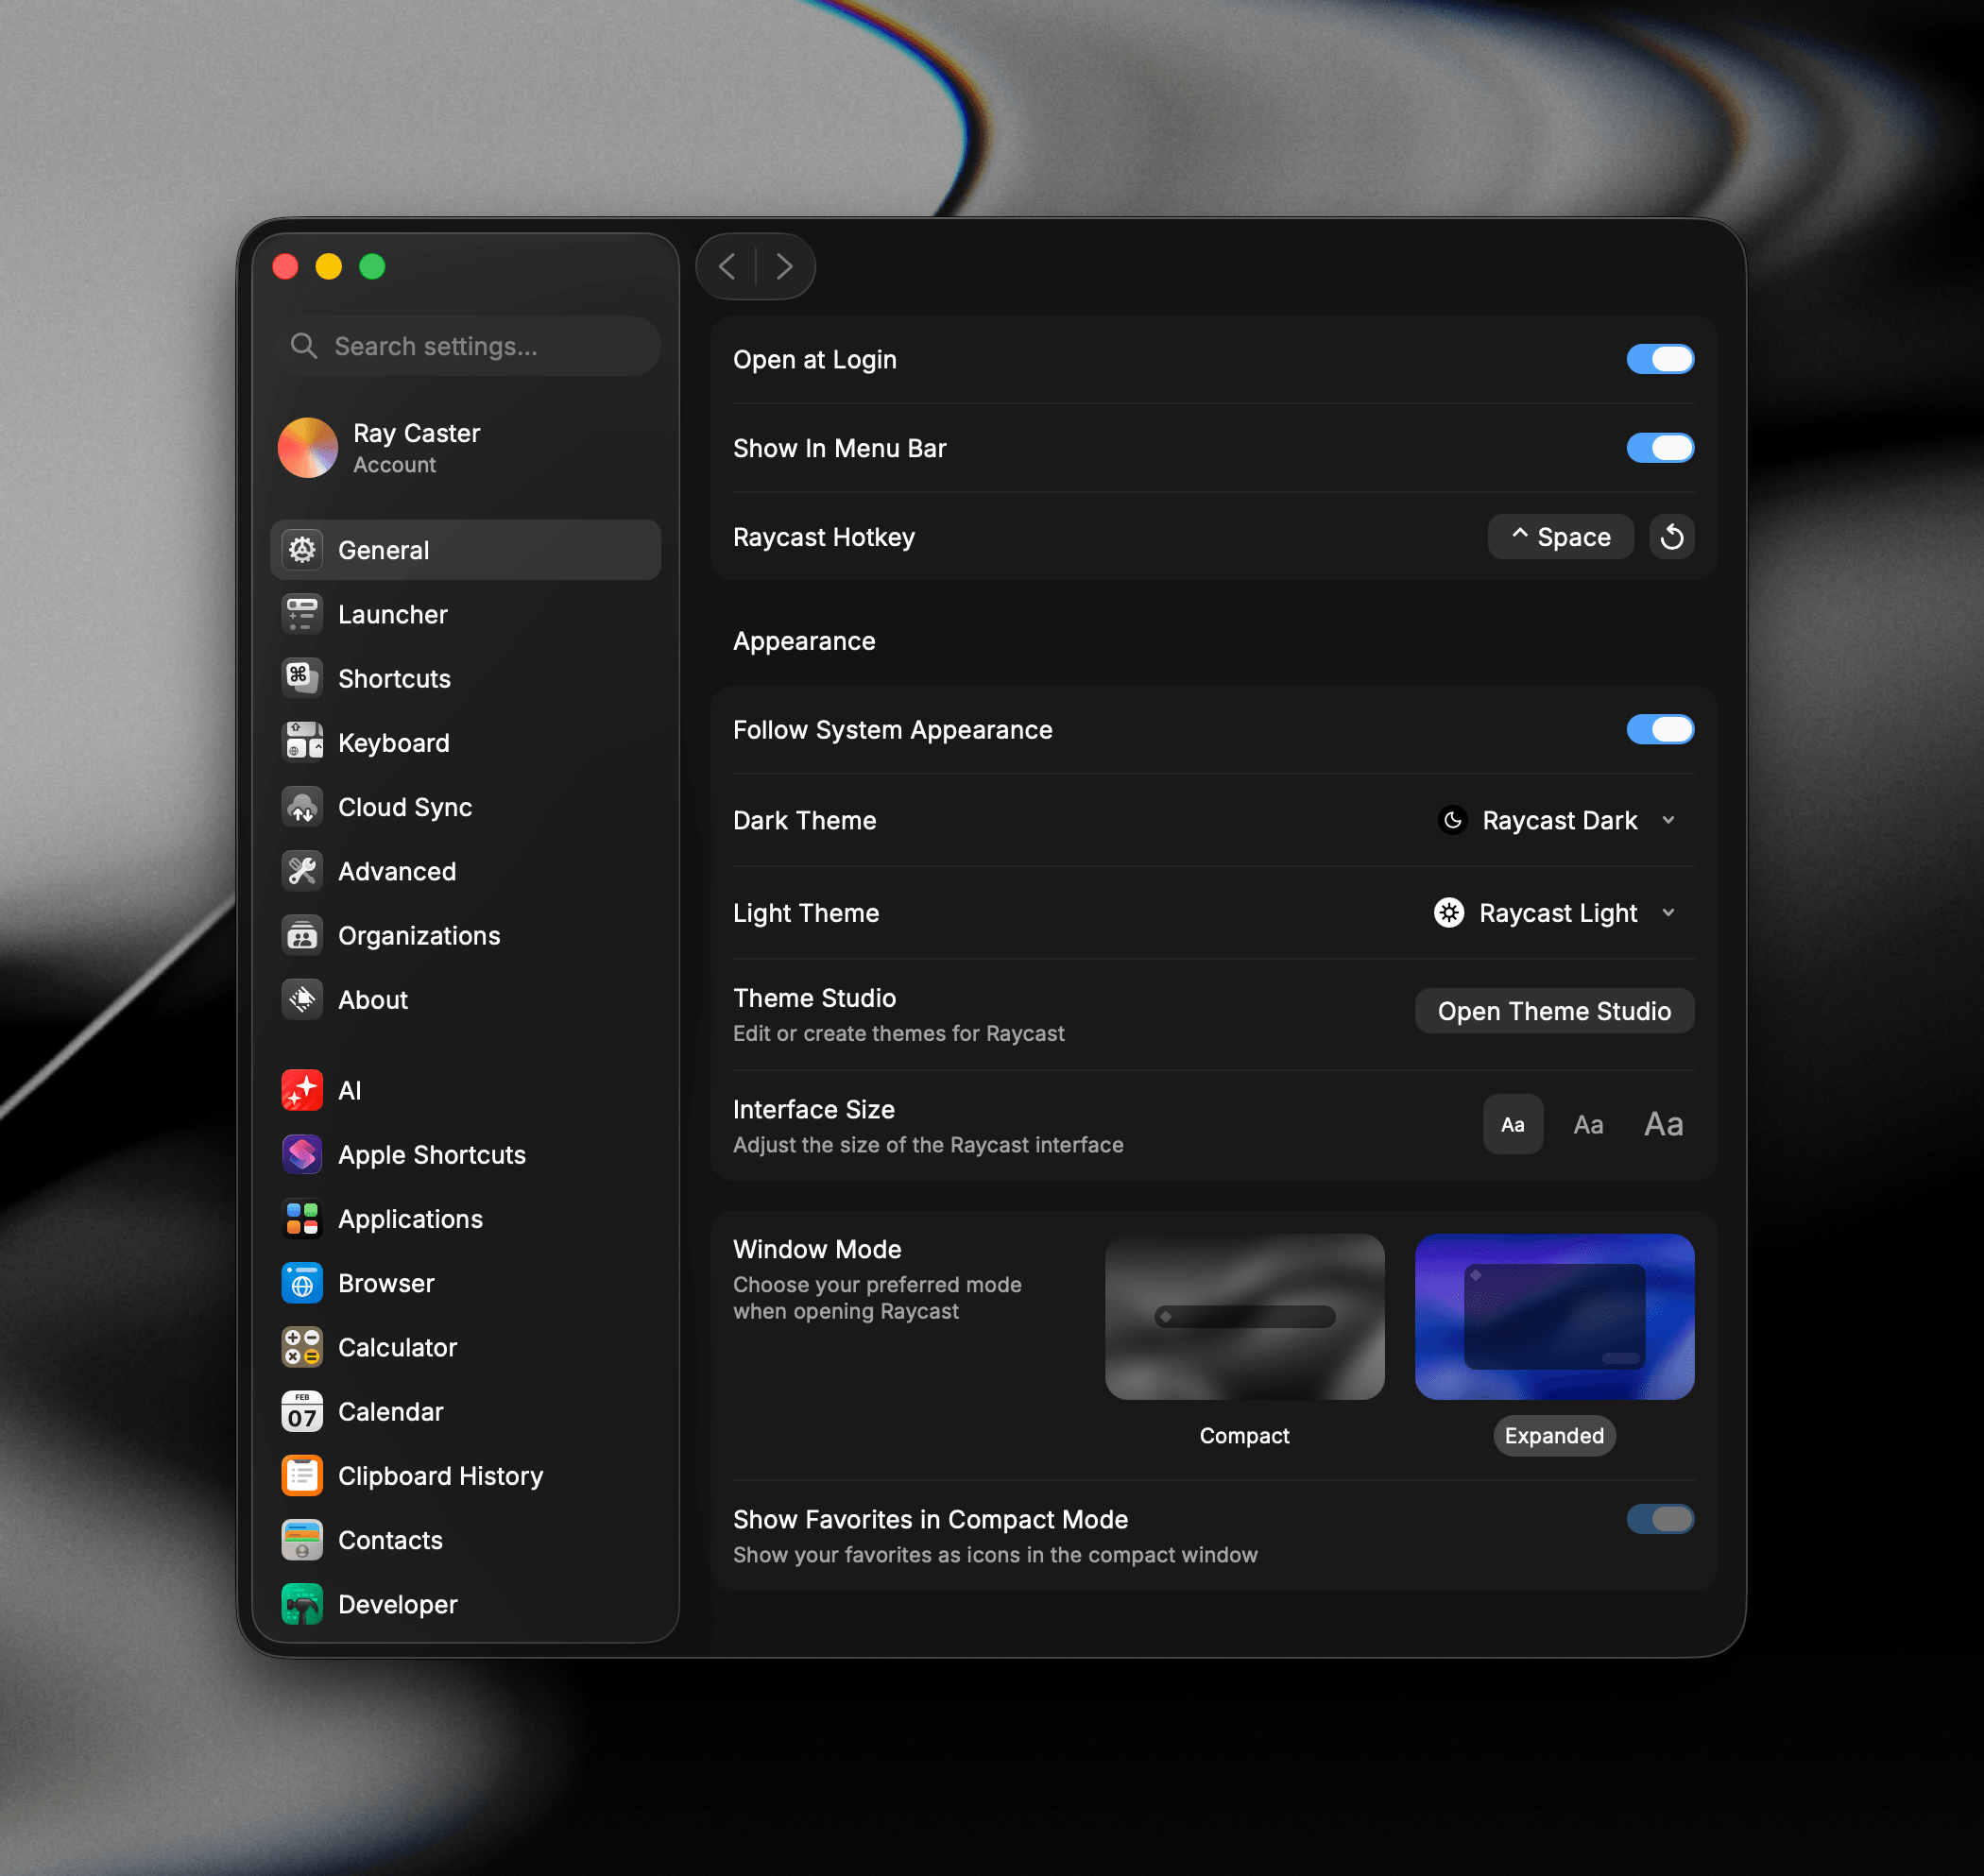Click the search magnifier icon
Viewport: 1984px width, 1876px height.
click(x=303, y=346)
